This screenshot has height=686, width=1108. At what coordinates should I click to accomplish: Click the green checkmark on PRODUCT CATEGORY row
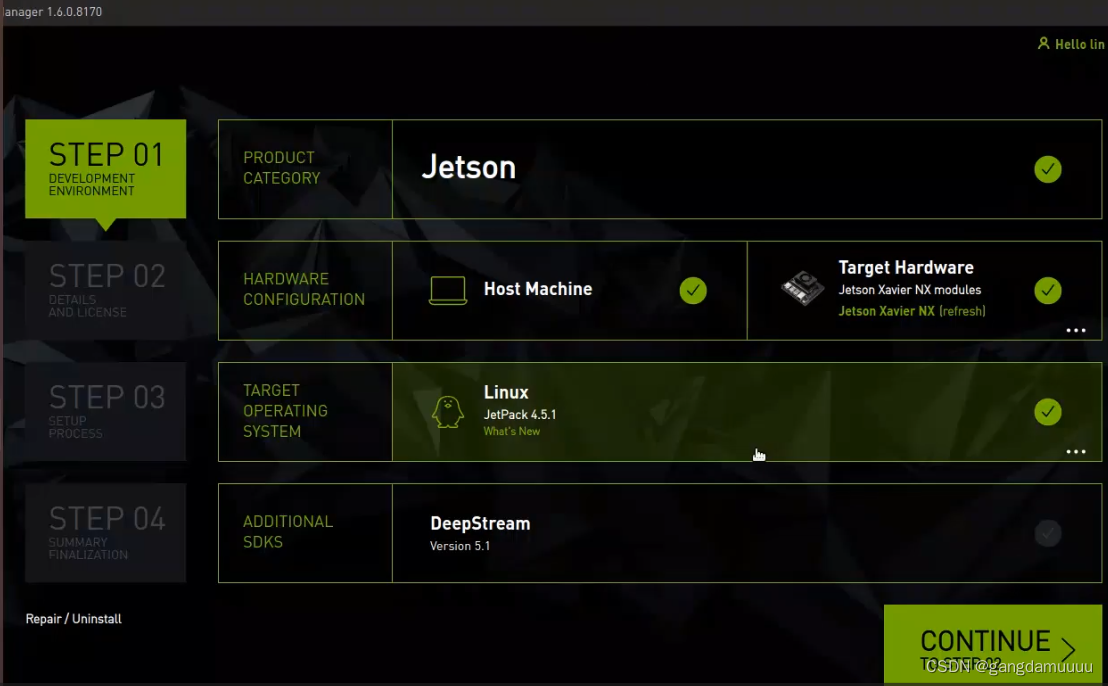[1048, 169]
